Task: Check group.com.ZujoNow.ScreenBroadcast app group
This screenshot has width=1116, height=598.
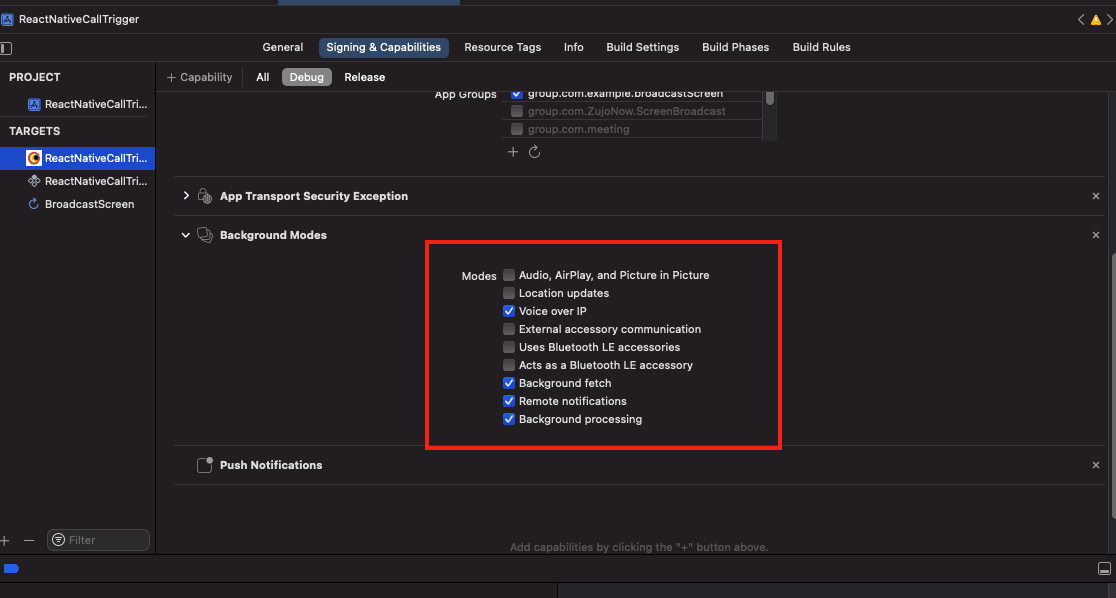Action: (517, 111)
